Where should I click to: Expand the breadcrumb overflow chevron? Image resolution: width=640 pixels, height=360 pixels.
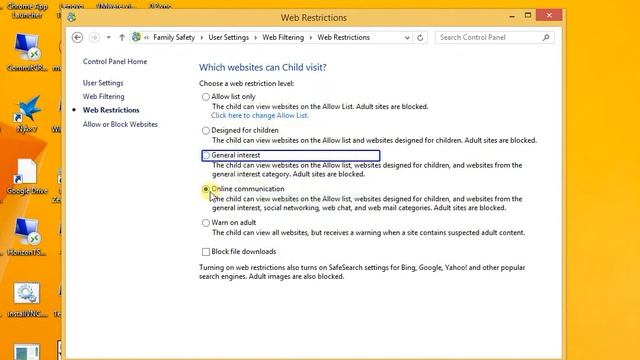pos(147,38)
